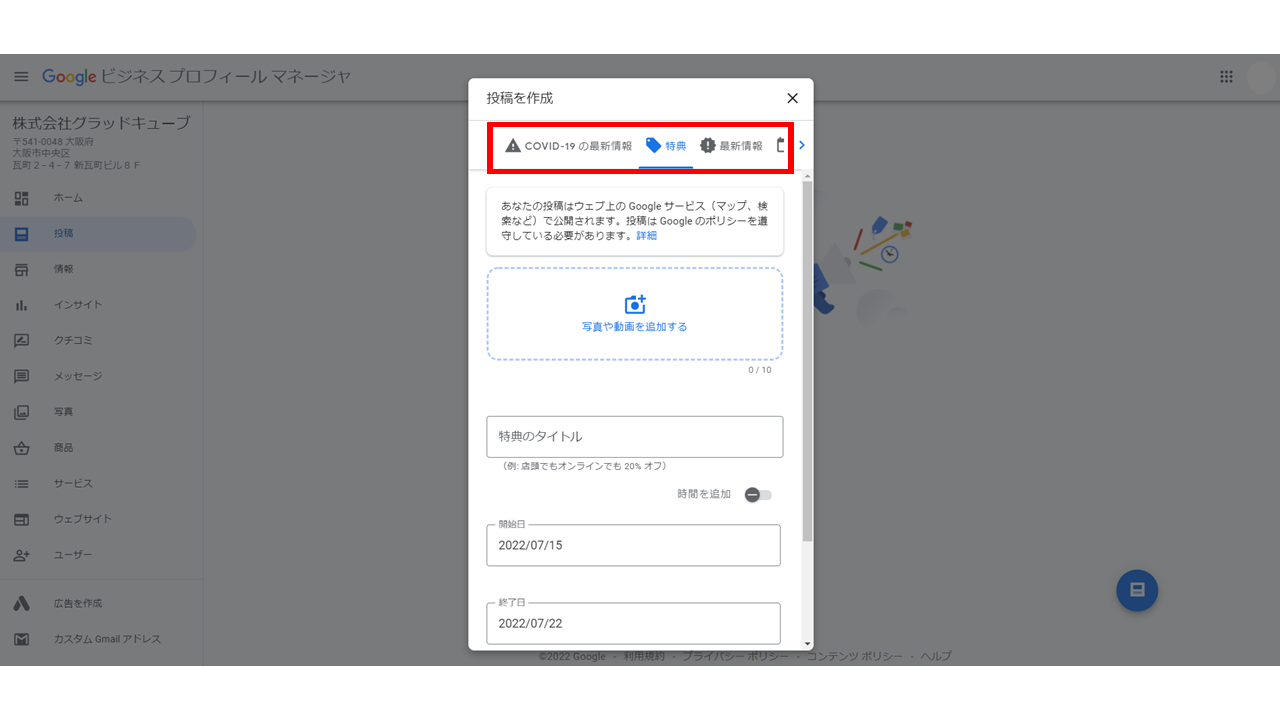1280x720 pixels.
Task: Click the ユーザー add person icon
Action: [x=21, y=555]
